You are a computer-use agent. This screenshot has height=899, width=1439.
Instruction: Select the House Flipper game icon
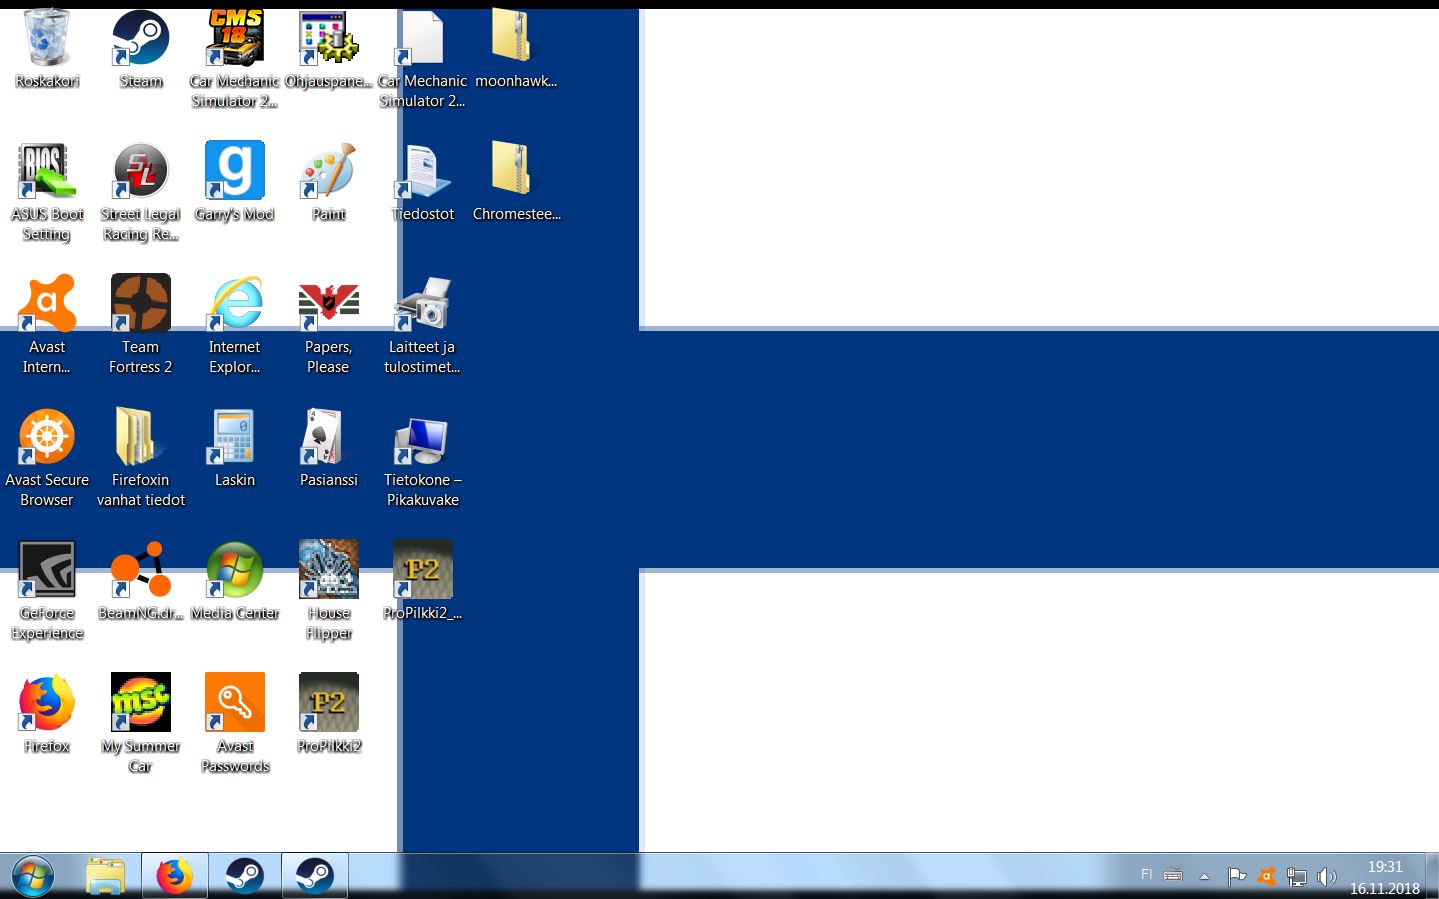tap(329, 592)
